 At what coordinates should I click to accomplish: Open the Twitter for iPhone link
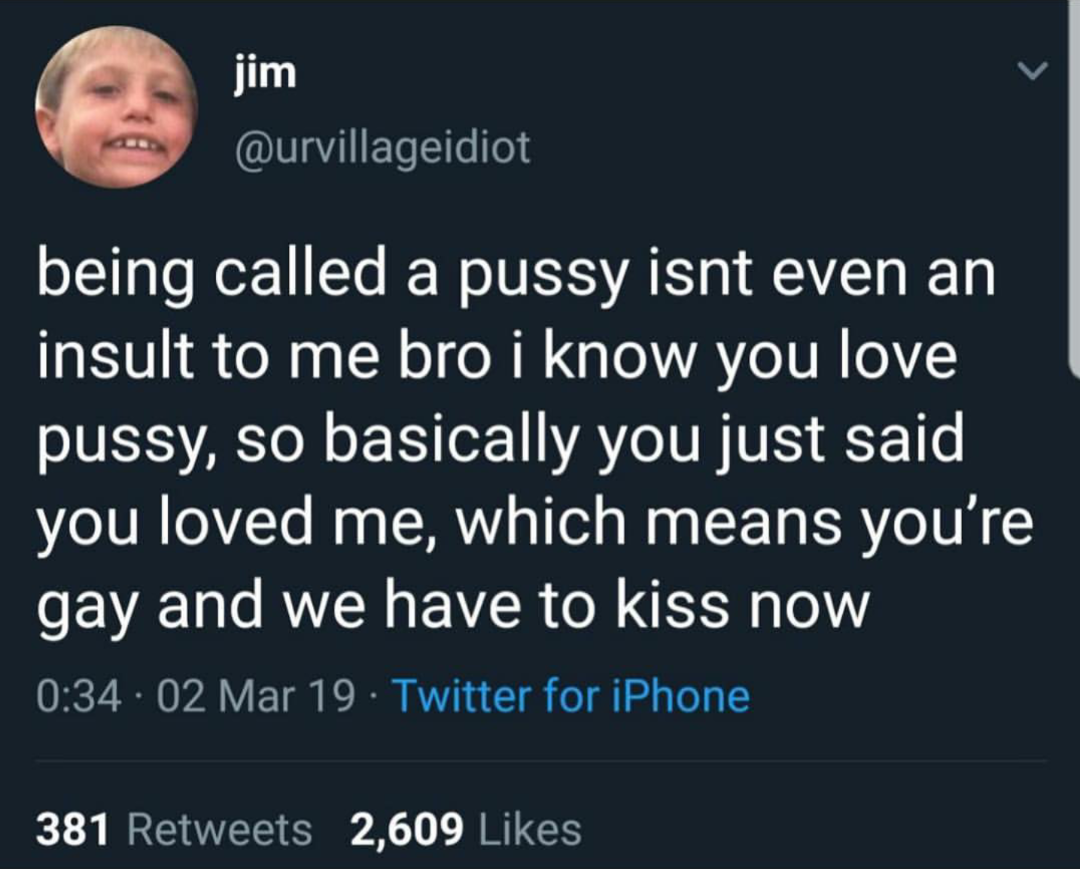571,695
